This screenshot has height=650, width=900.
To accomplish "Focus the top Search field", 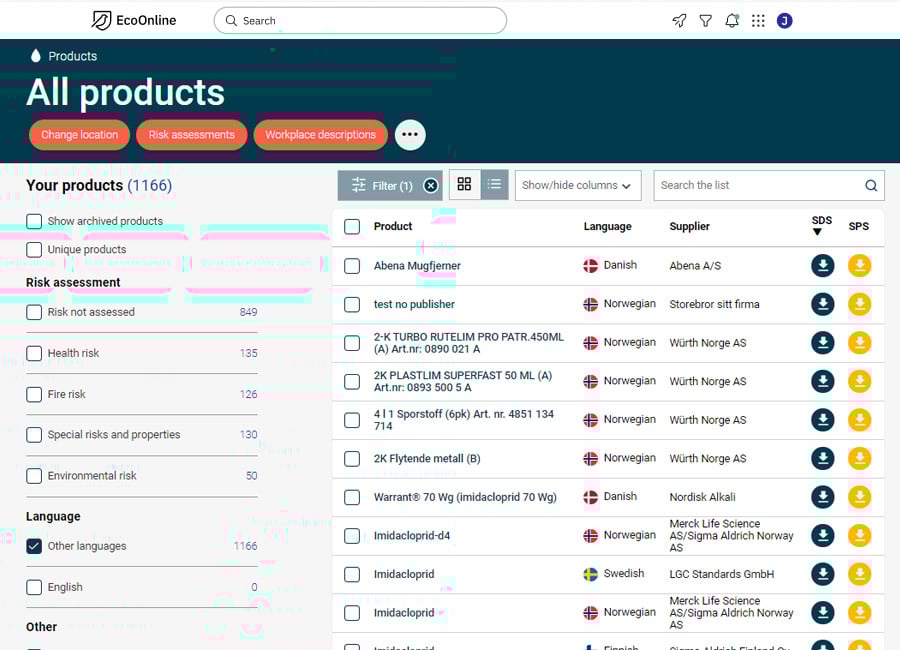I will click(x=360, y=21).
